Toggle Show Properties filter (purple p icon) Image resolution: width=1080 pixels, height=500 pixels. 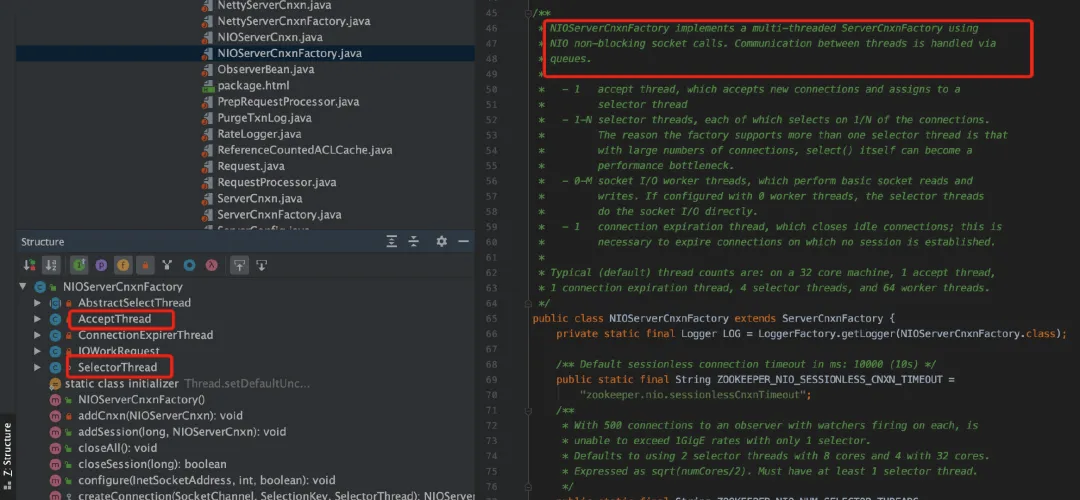point(101,264)
